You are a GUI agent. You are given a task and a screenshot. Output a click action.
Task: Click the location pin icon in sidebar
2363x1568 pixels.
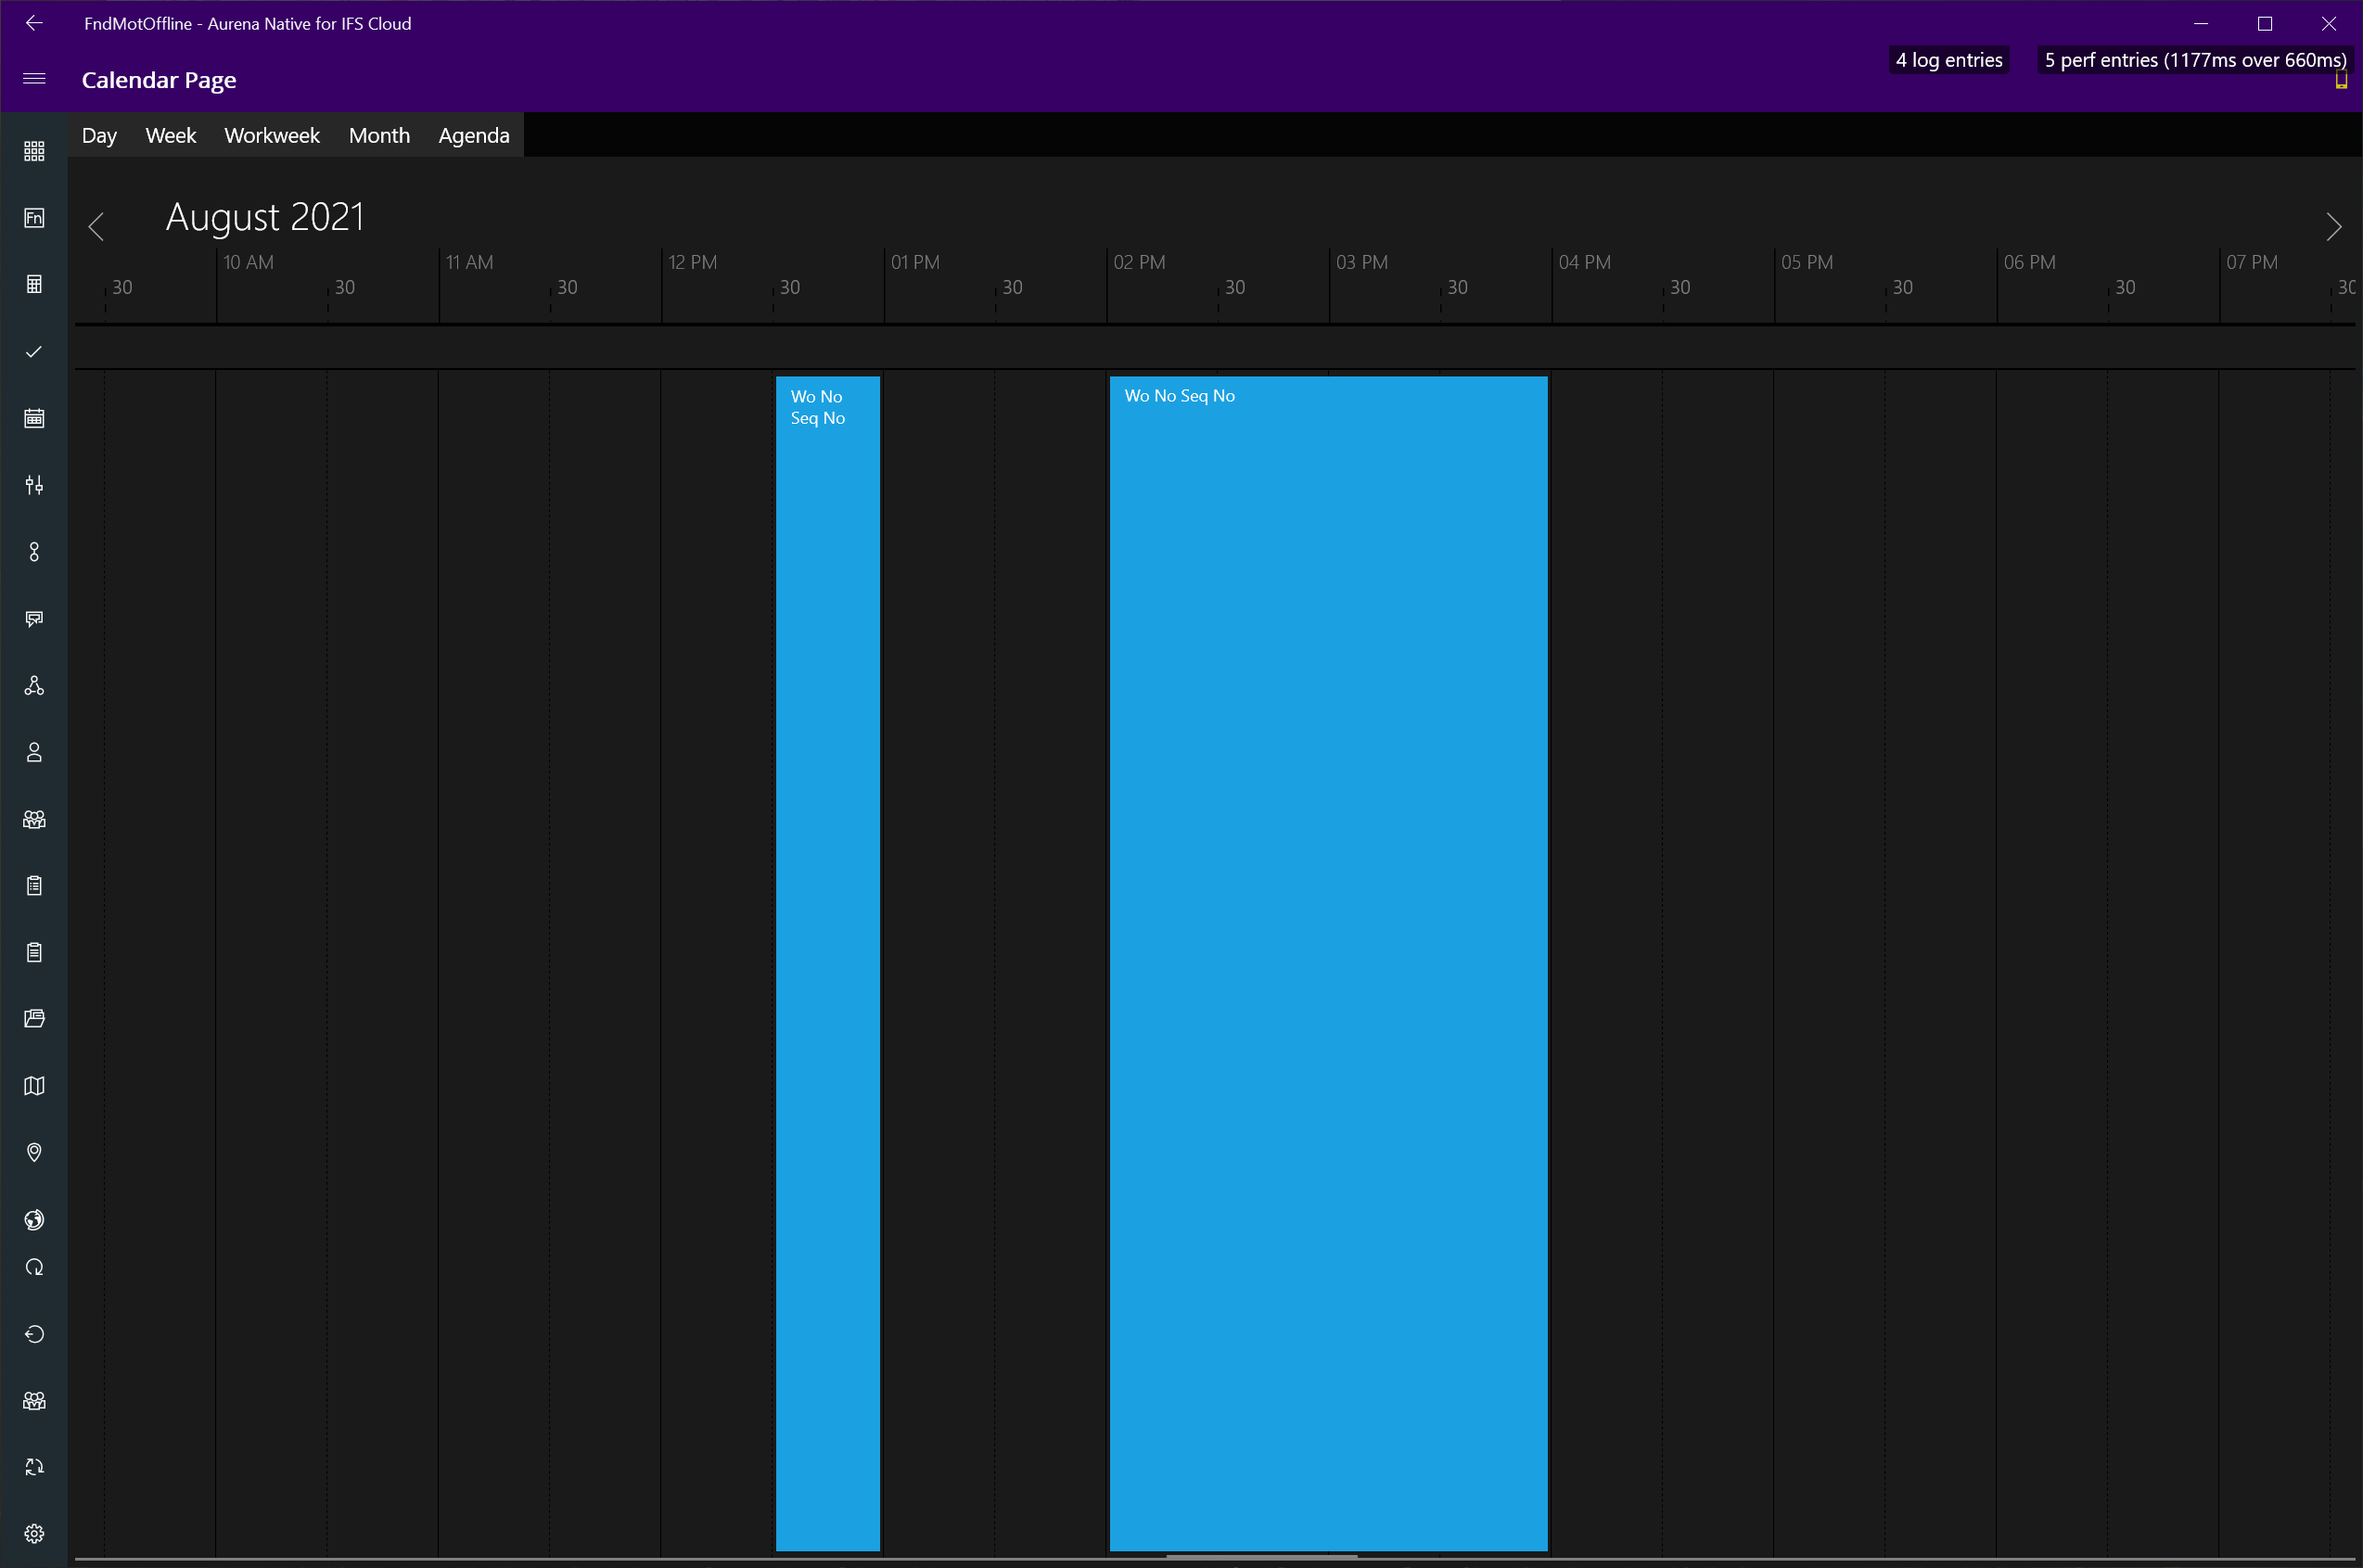[x=34, y=1152]
